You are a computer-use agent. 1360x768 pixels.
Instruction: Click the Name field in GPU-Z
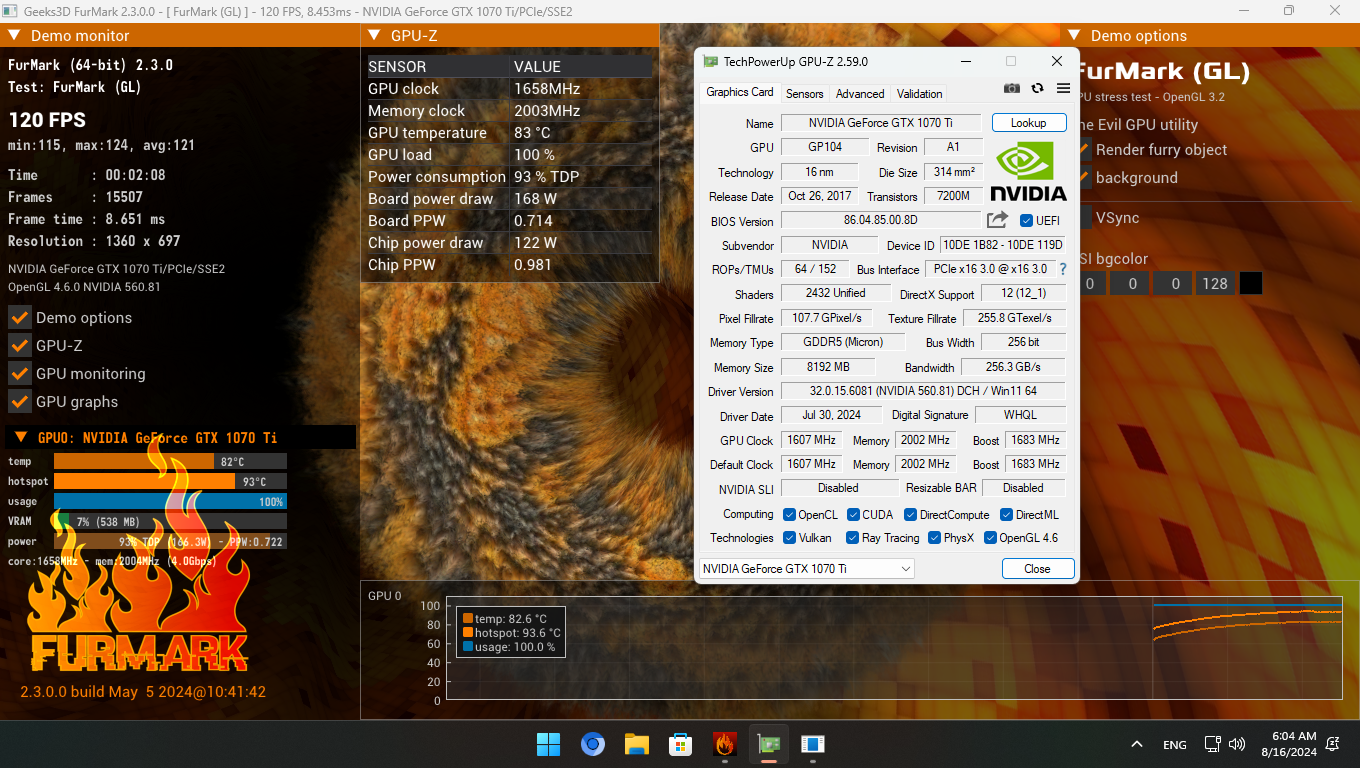[879, 123]
